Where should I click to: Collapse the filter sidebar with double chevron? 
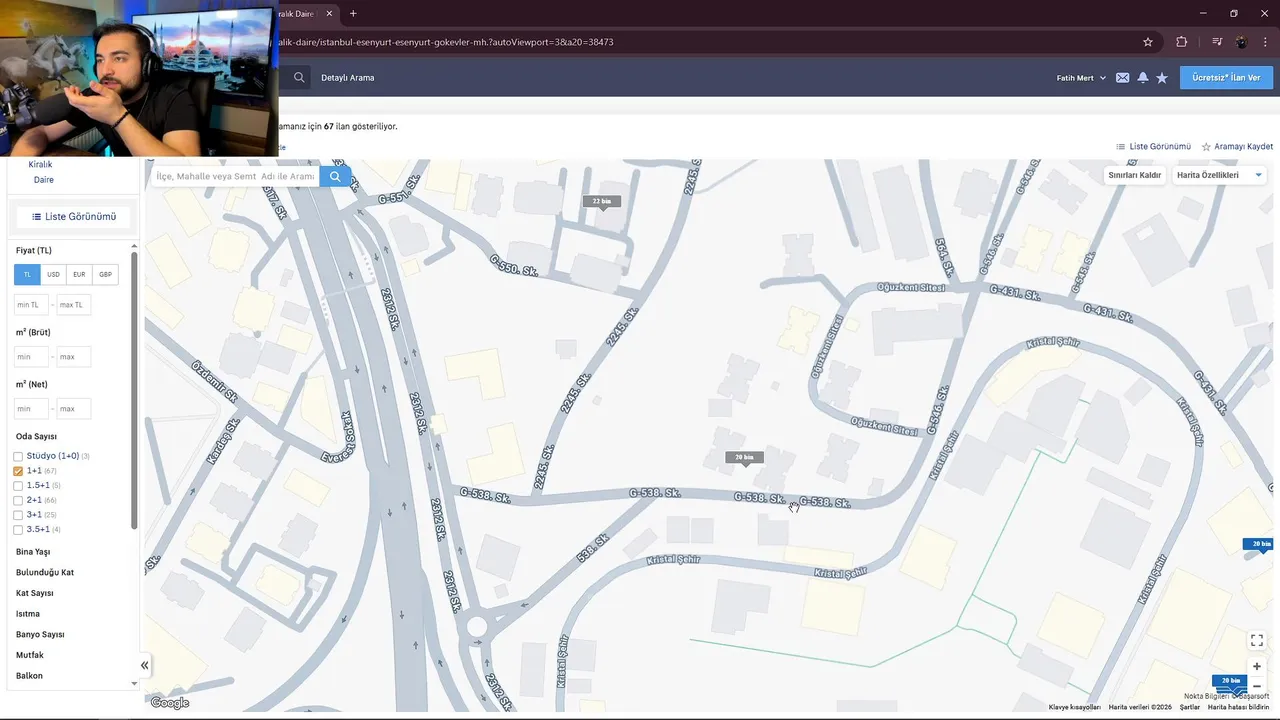144,665
